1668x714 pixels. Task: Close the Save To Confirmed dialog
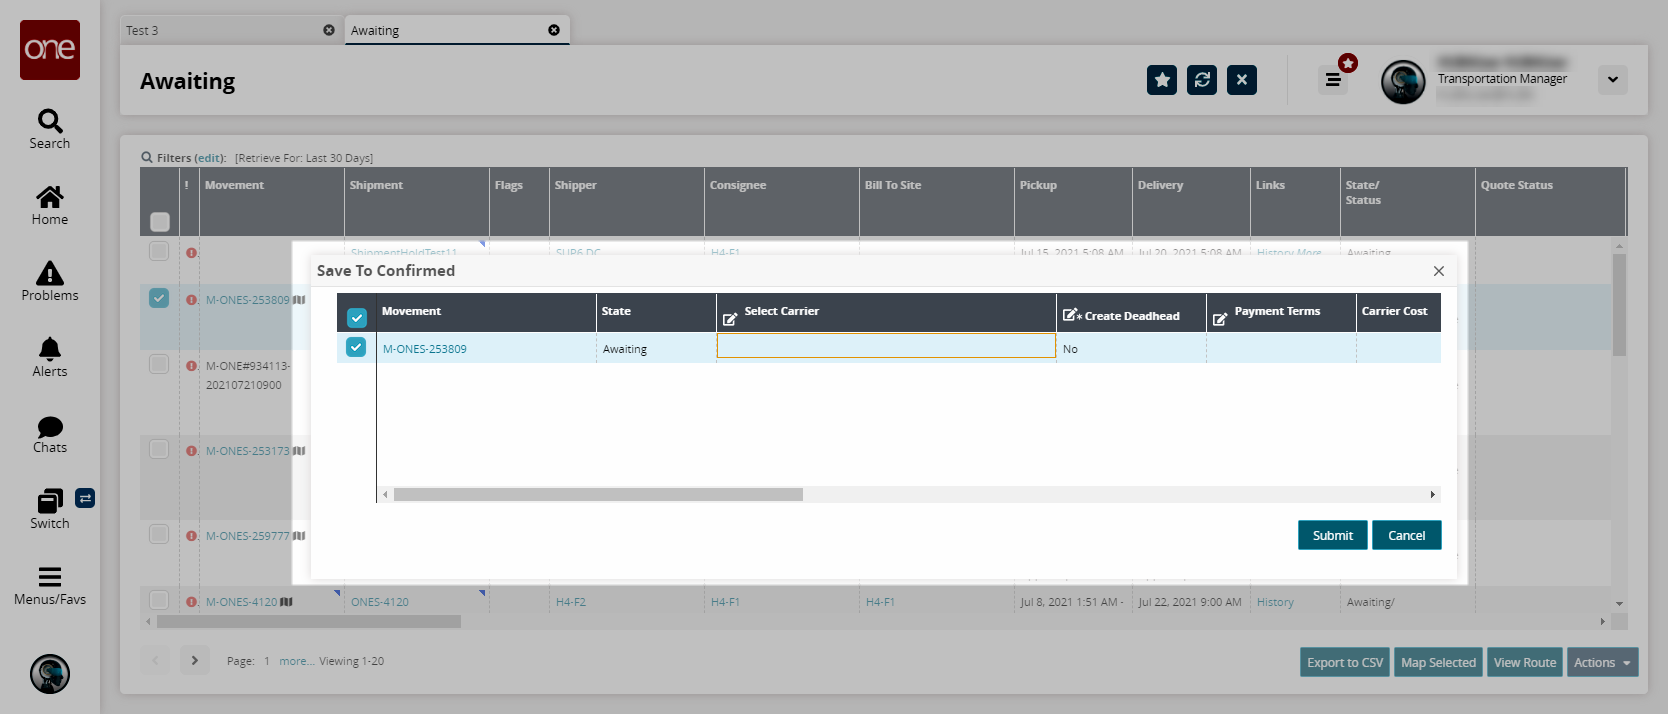point(1438,271)
